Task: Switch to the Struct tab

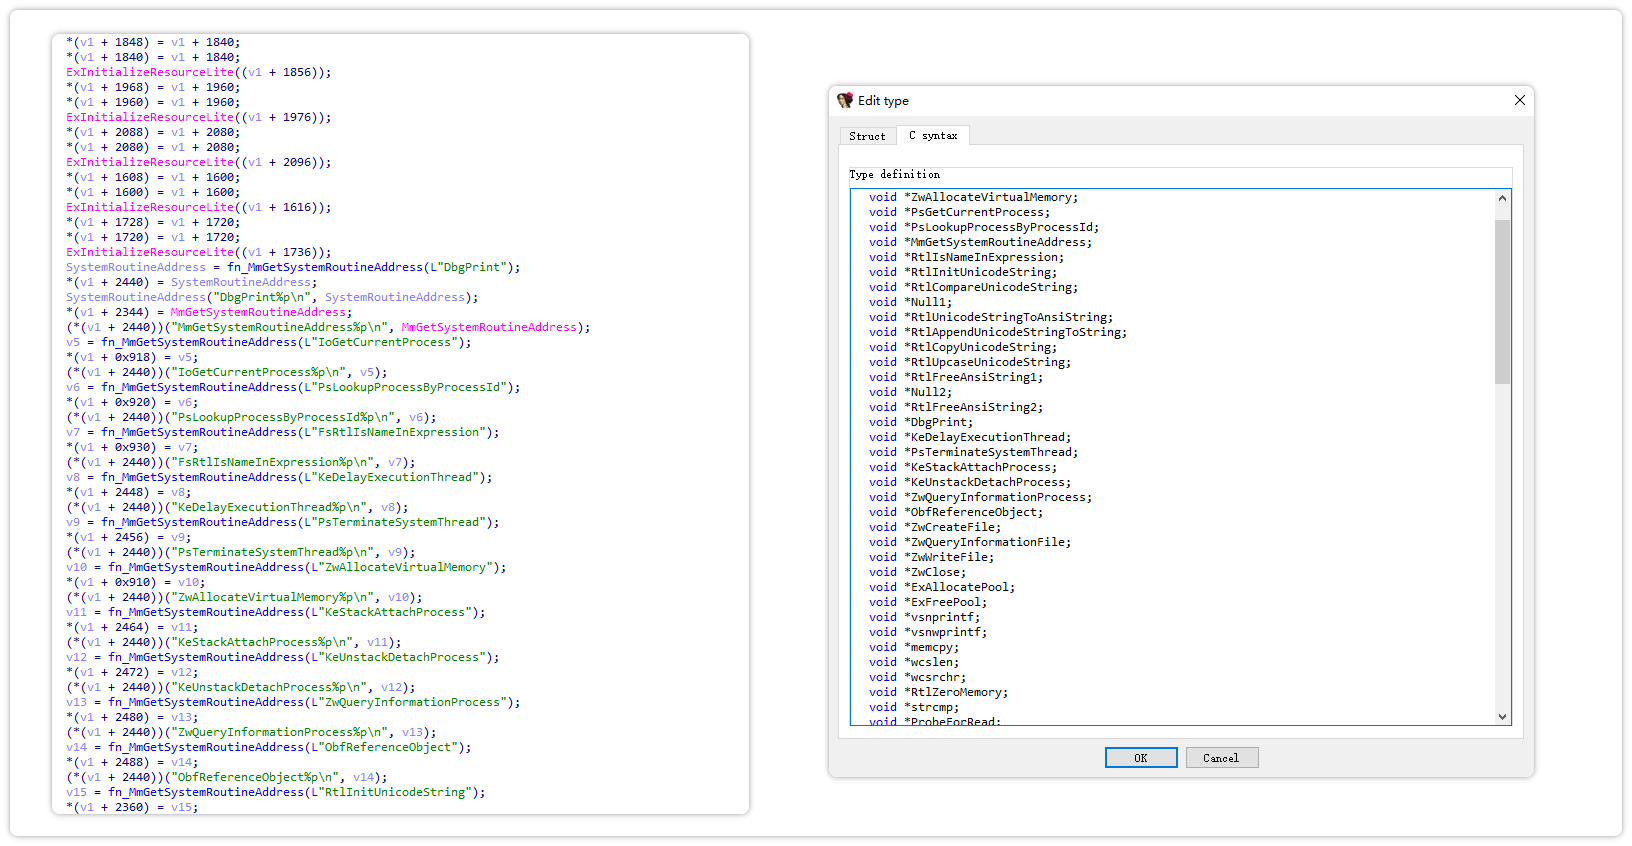Action: point(867,136)
